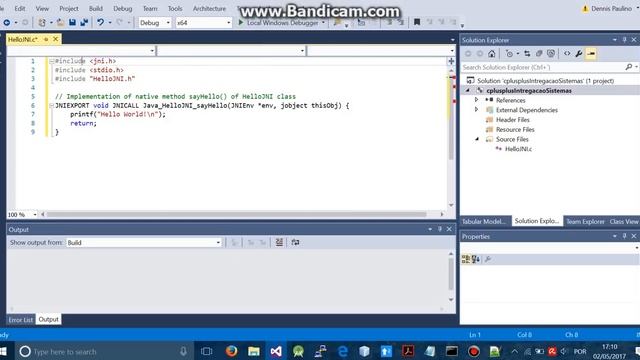Screen dimensions: 640x360
Task: Open the Architecture menu
Action: tap(209, 8)
